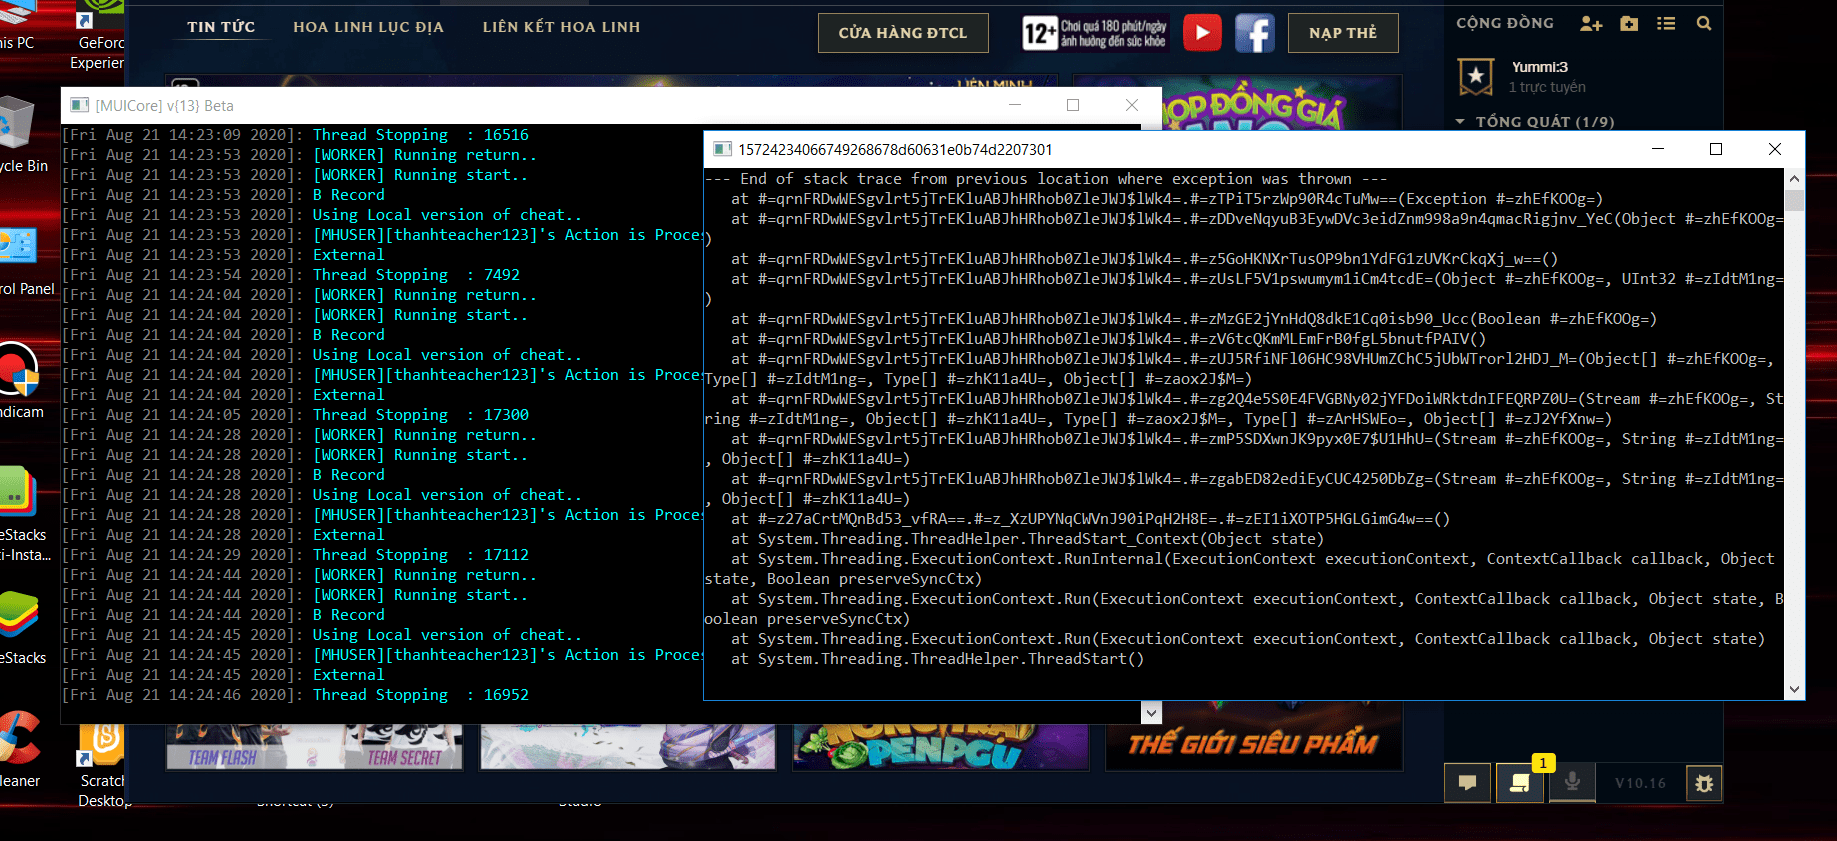
Task: Click the CỬA HÀNG ĐTCL button
Action: click(903, 33)
